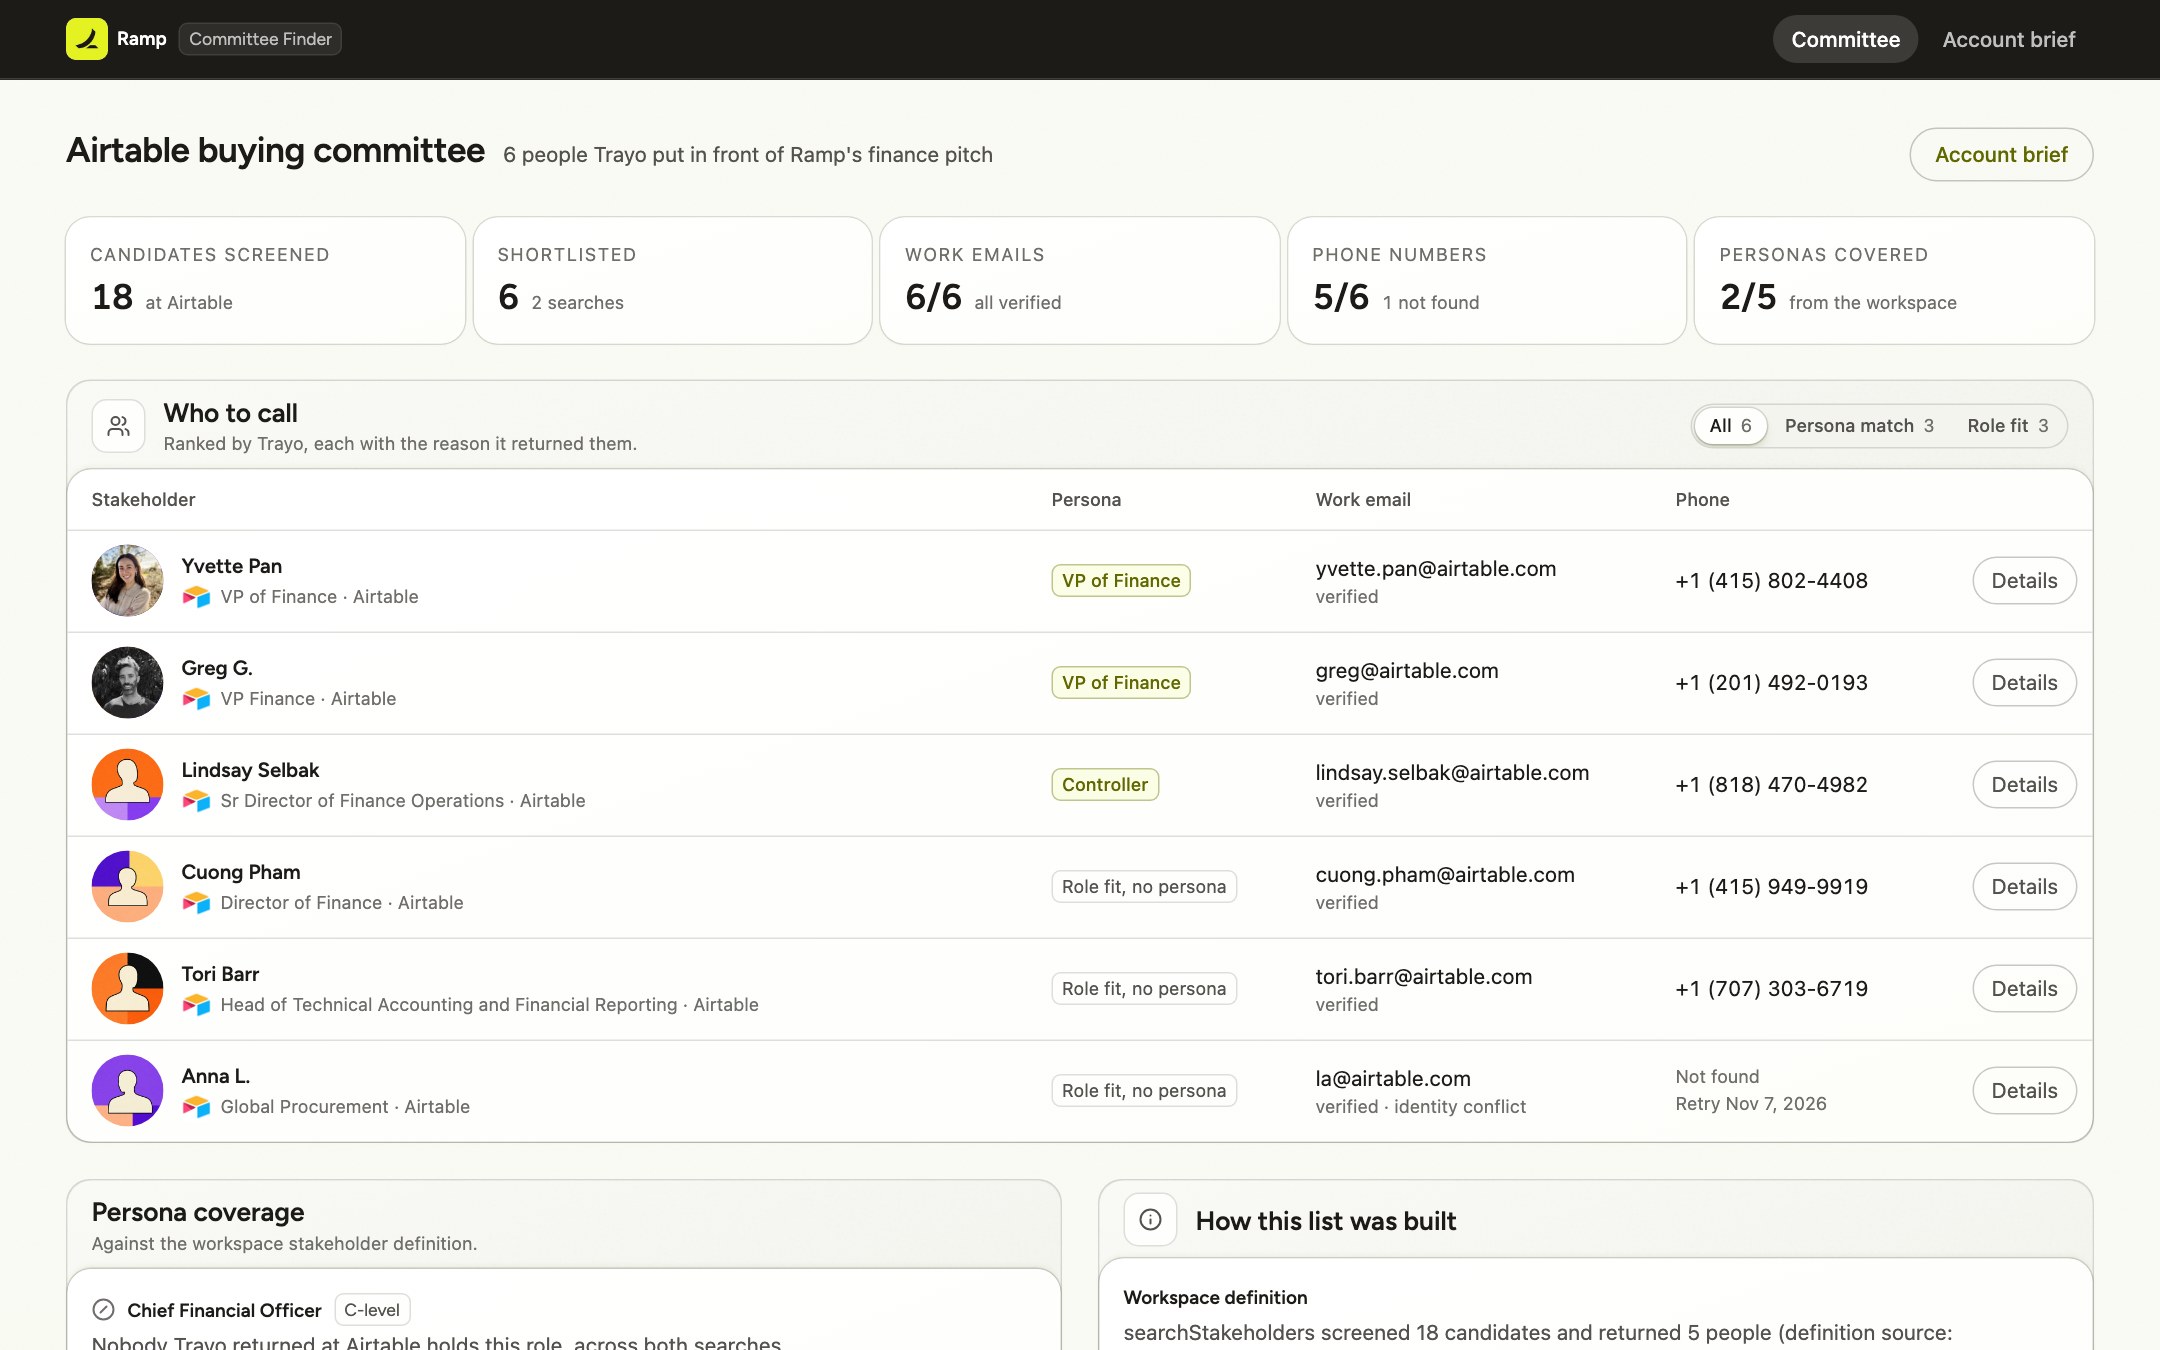The image size is (2160, 1350).
Task: Filter list by Persona match
Action: pos(1859,426)
